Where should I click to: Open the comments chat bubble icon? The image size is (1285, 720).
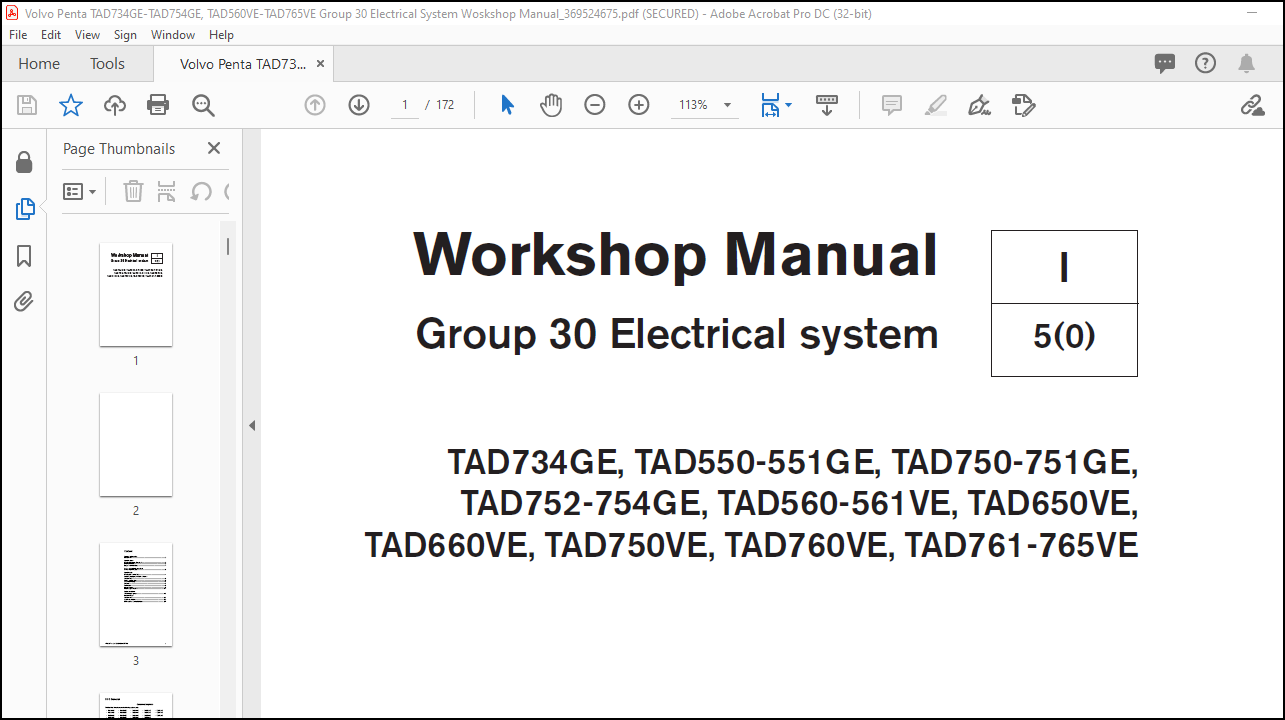[x=1165, y=63]
